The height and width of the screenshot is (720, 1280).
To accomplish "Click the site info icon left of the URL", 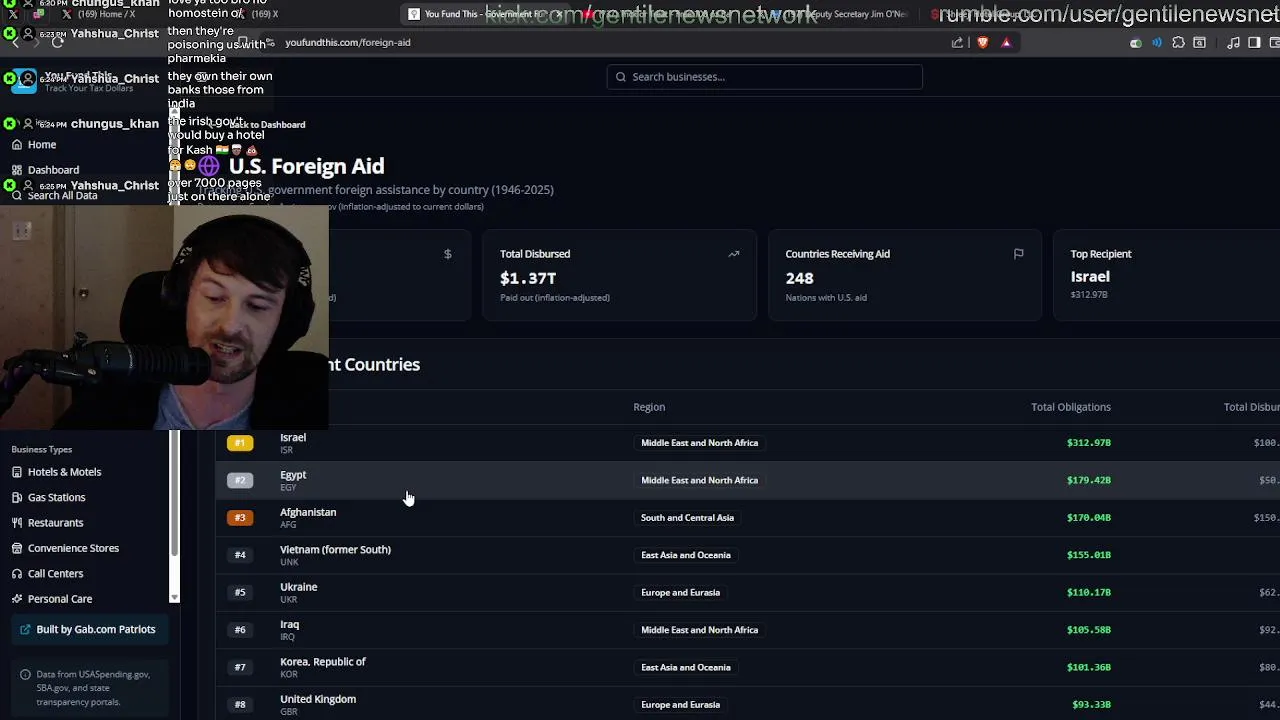I will point(270,43).
